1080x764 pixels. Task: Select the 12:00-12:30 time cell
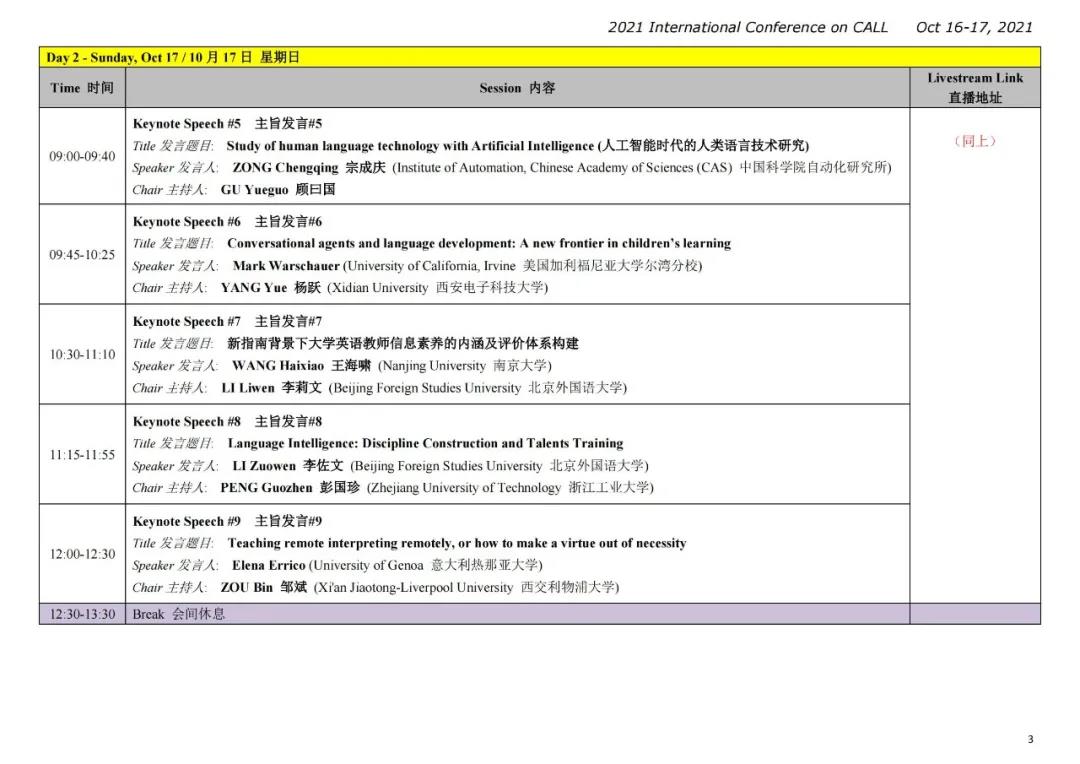[x=82, y=554]
